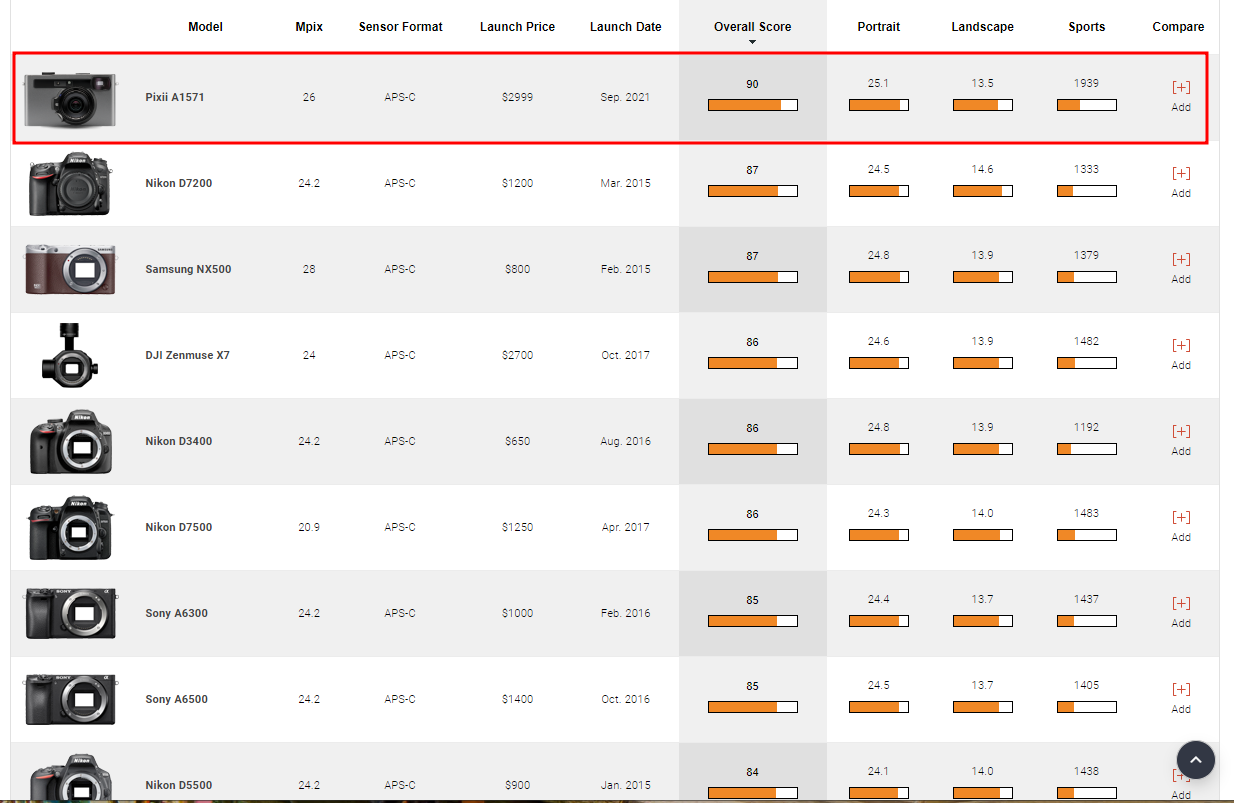Select landscape score 14.6
Image resolution: width=1234 pixels, height=803 pixels.
click(x=982, y=169)
